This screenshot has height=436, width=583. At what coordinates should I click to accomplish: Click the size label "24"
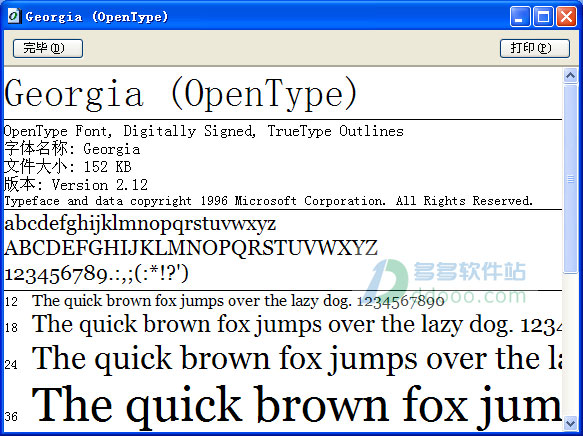[x=11, y=364]
